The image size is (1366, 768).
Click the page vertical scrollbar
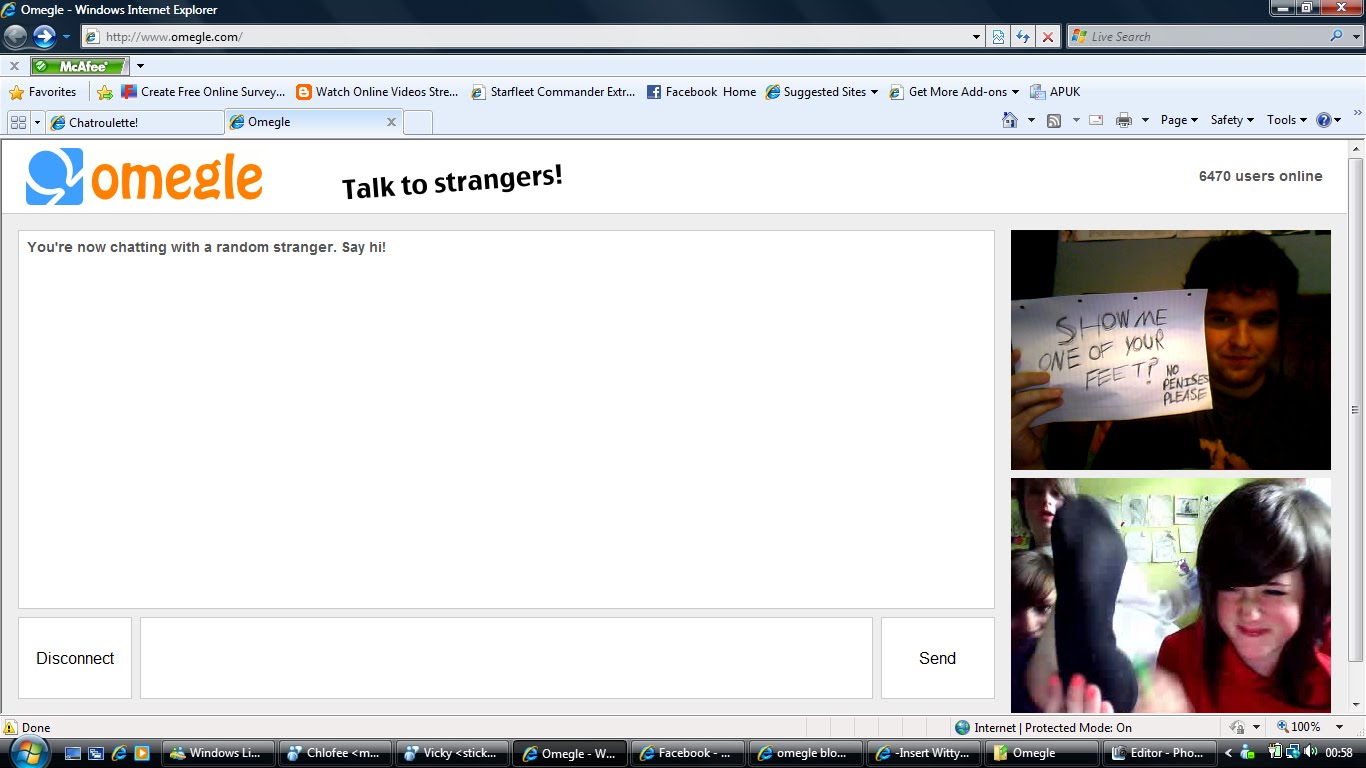point(1356,410)
